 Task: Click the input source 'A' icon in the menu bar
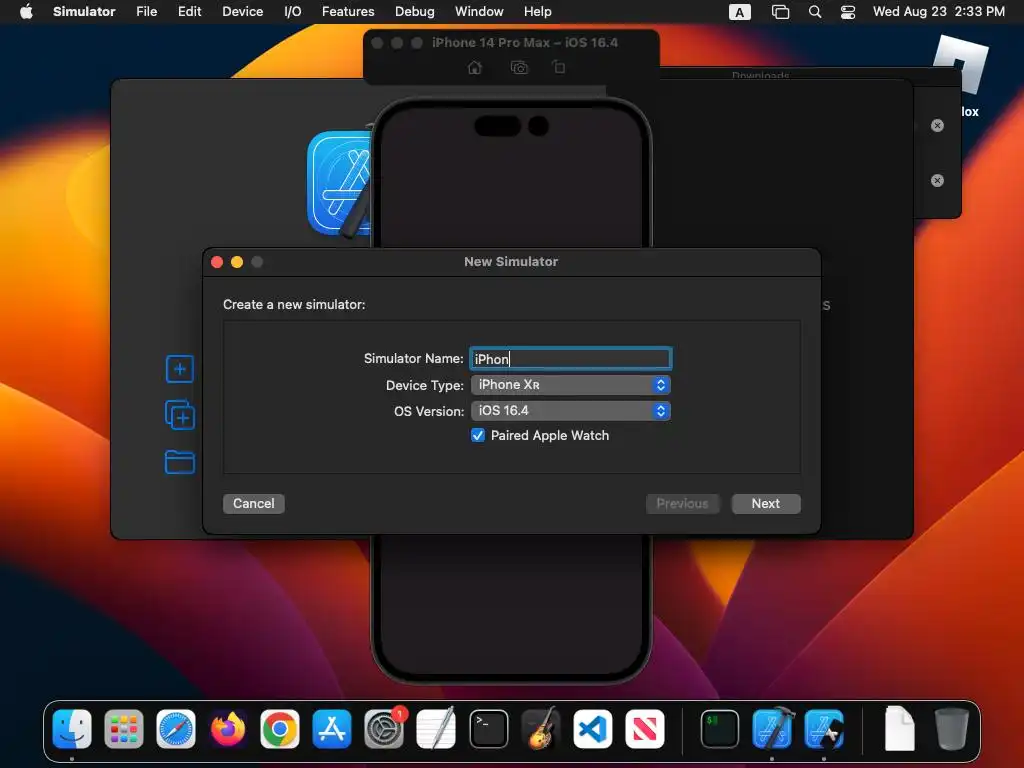pyautogui.click(x=739, y=12)
